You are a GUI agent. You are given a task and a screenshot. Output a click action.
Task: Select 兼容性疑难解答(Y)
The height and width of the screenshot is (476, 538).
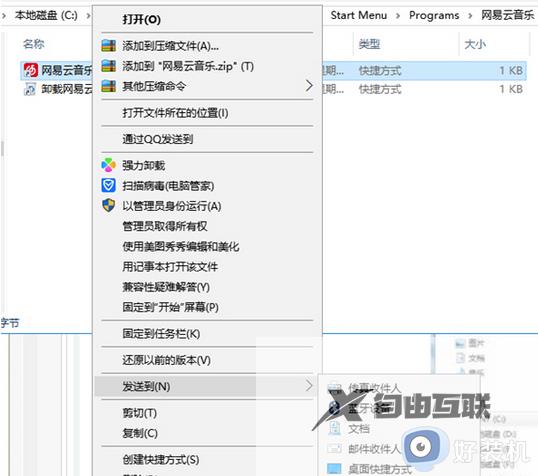[166, 287]
